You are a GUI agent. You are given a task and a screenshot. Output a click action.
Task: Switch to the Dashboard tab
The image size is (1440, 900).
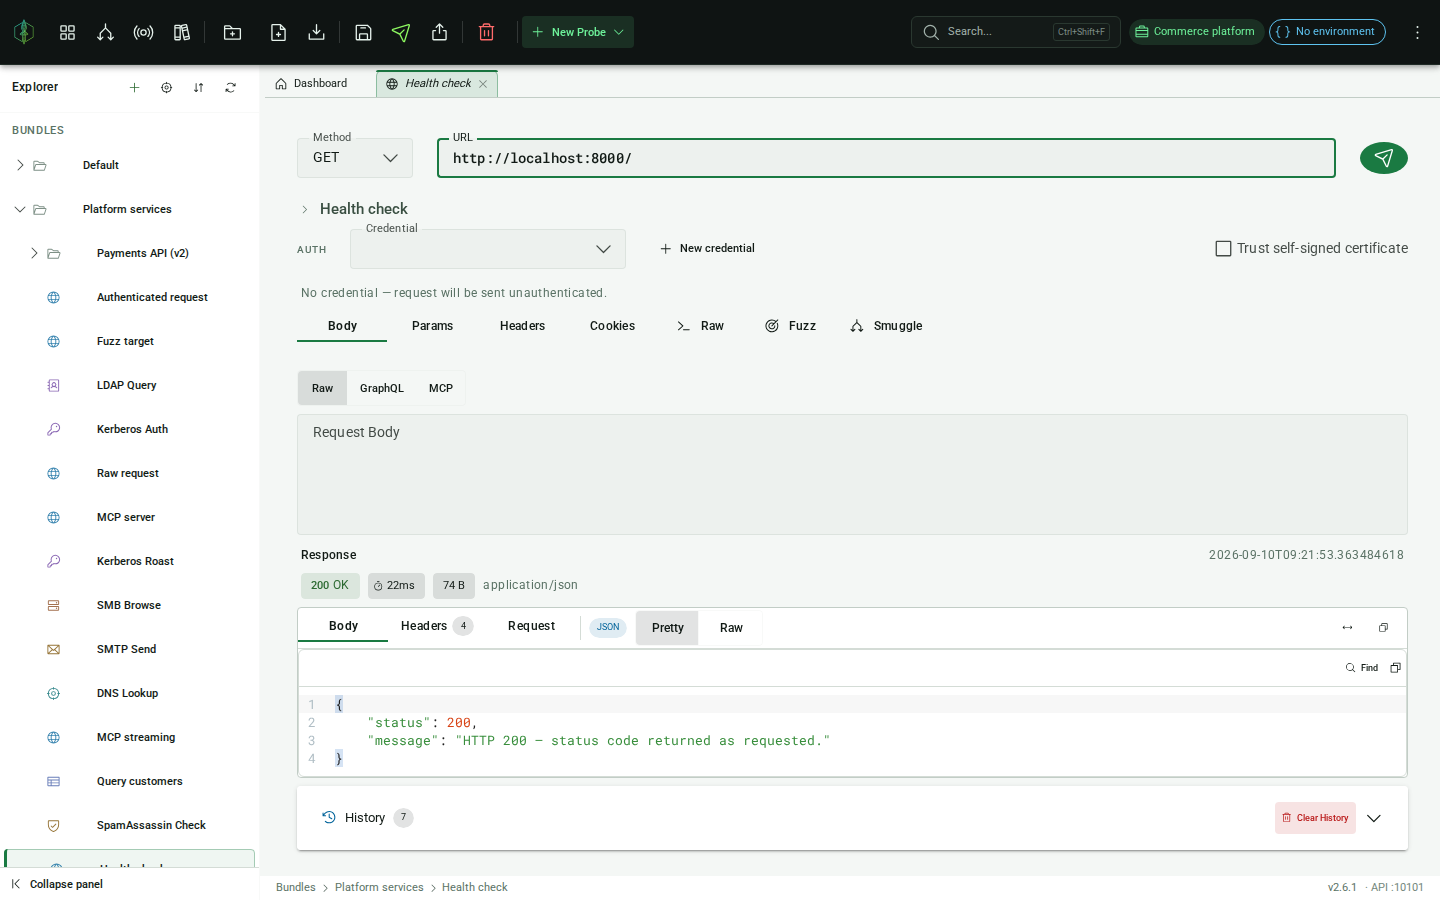pos(311,83)
